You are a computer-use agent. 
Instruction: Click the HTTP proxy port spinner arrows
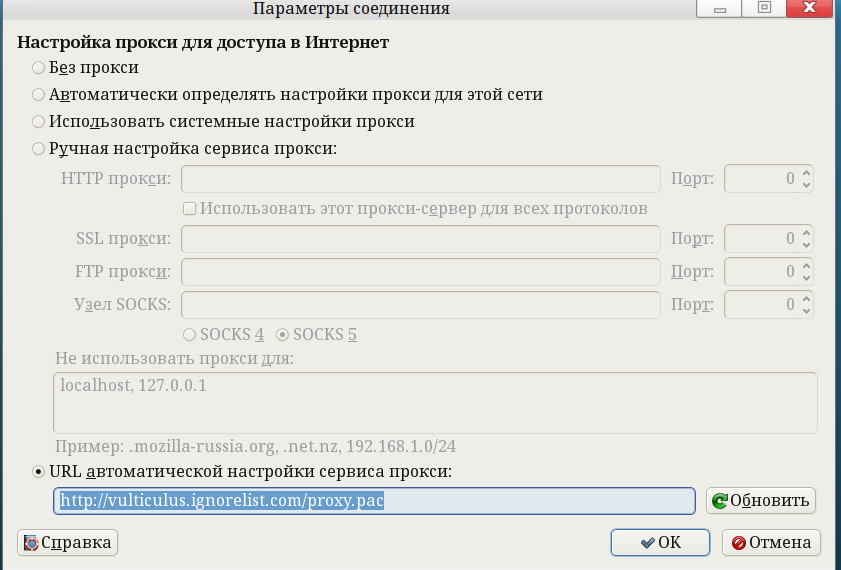point(806,179)
